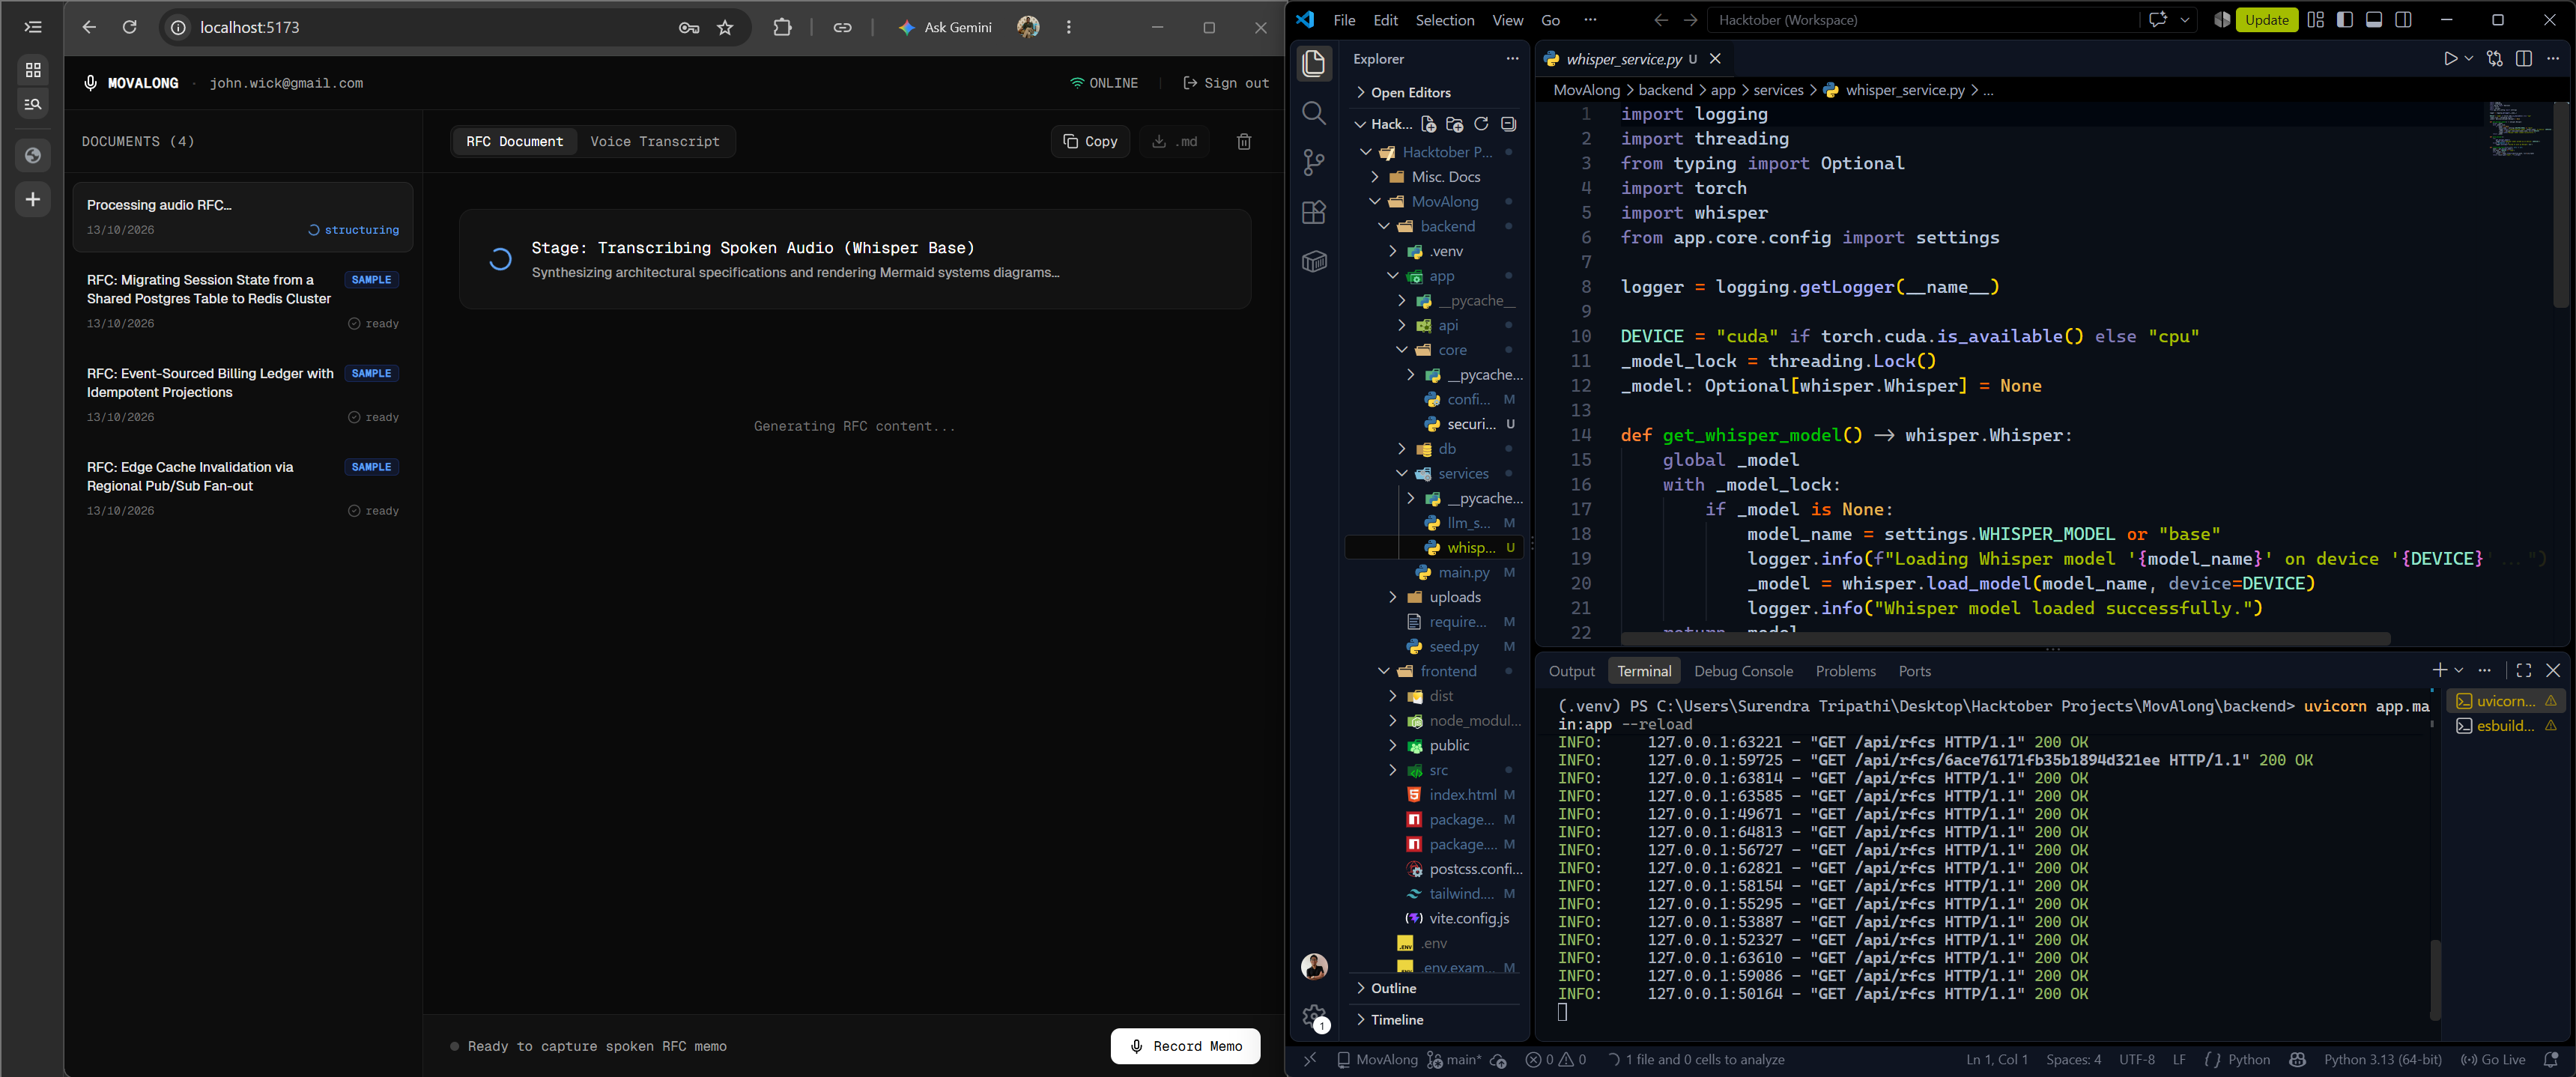This screenshot has width=2576, height=1077.
Task: Bookmark this page with the star icon
Action: click(x=725, y=28)
